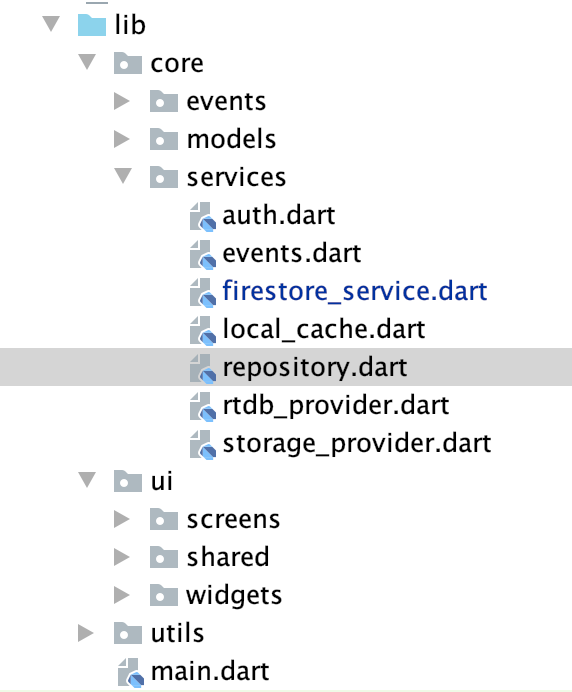Viewport: 572px width, 692px height.
Task: Open auth.dart file name
Action: (x=278, y=215)
